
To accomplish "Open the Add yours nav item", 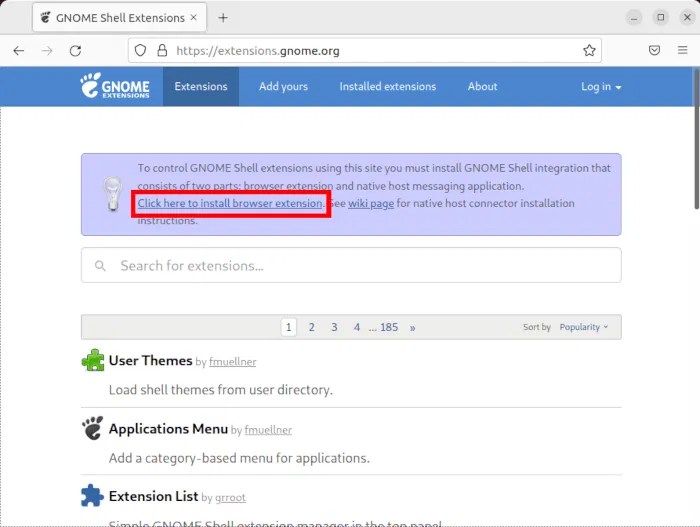I will [x=283, y=86].
